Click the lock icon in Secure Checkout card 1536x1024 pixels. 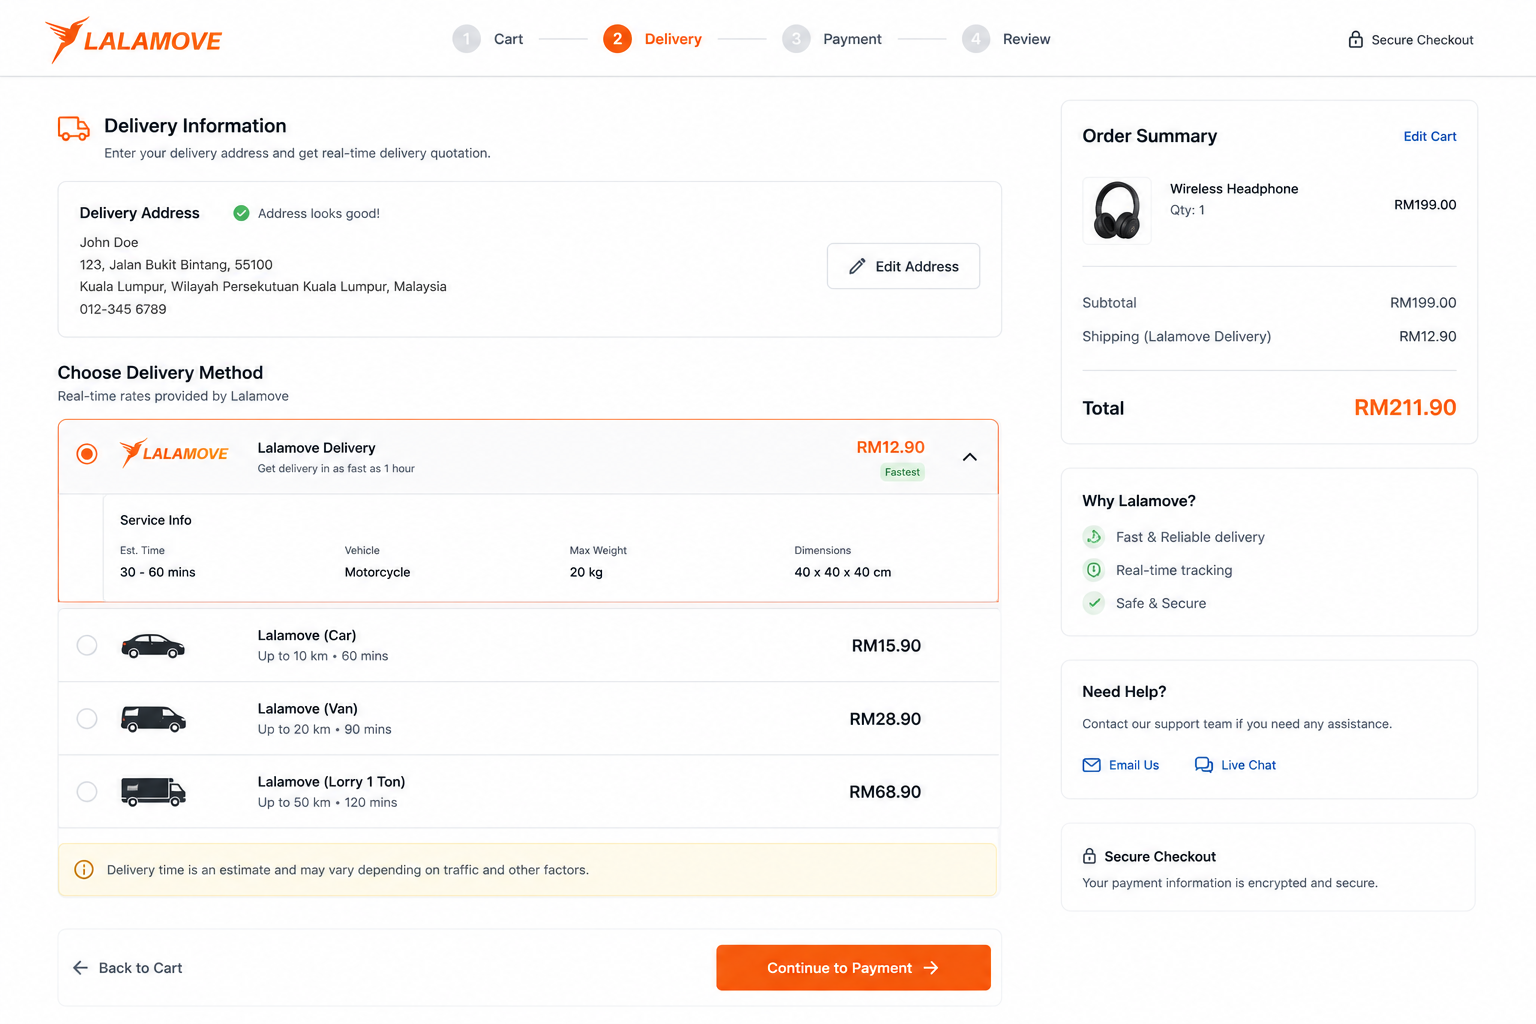[1089, 857]
